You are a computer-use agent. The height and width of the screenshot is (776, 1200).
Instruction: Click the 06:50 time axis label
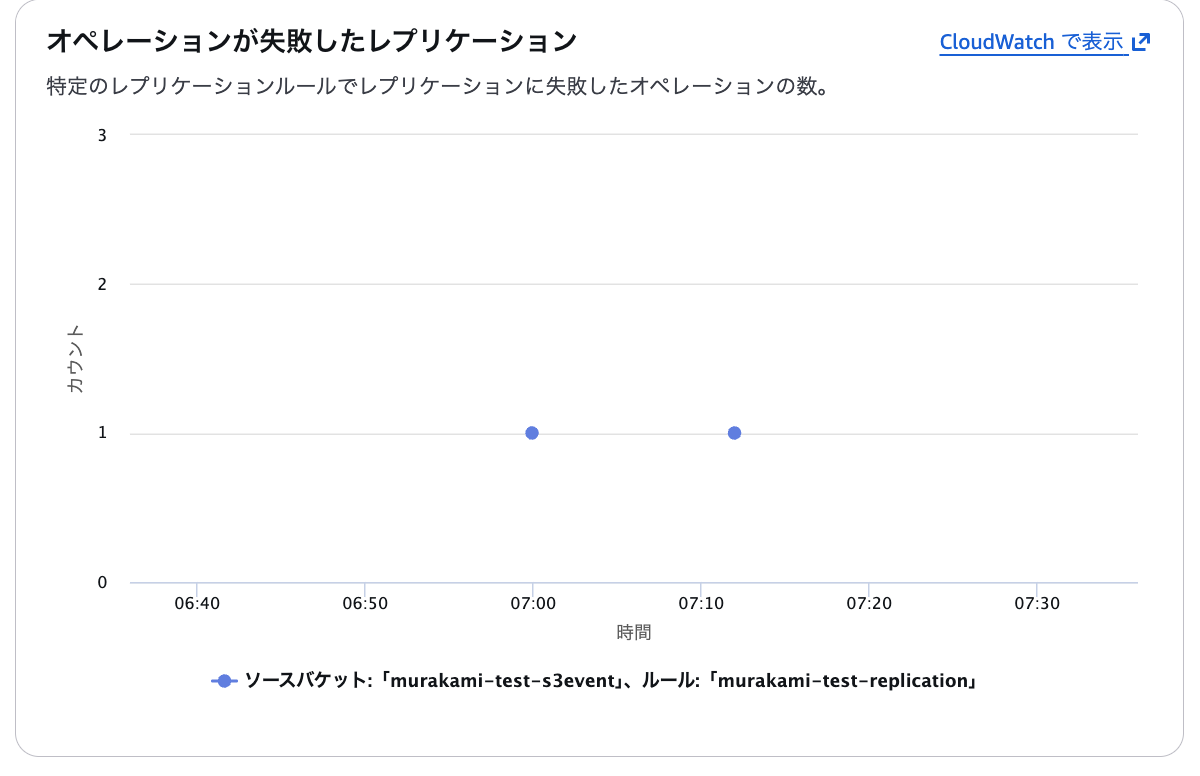(x=365, y=604)
